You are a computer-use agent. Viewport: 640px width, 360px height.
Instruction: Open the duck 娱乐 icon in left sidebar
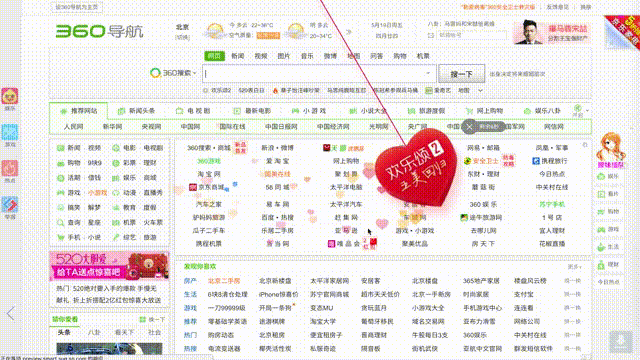pos(10,96)
